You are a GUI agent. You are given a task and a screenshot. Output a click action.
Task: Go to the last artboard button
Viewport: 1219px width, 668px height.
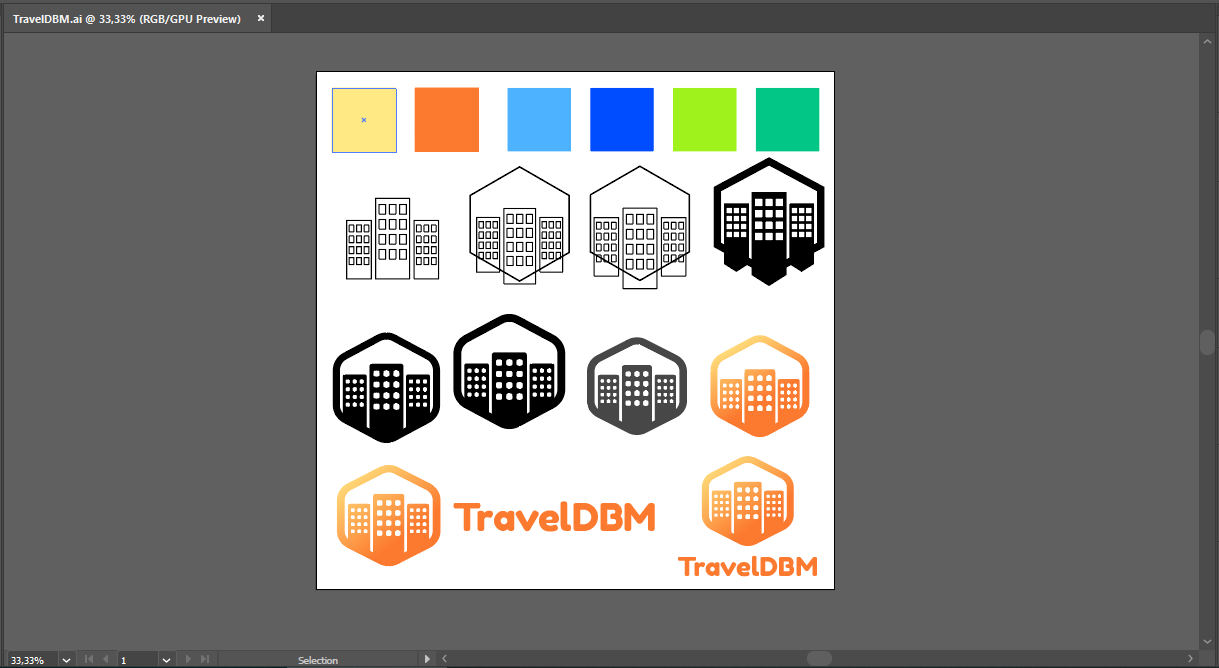205,660
